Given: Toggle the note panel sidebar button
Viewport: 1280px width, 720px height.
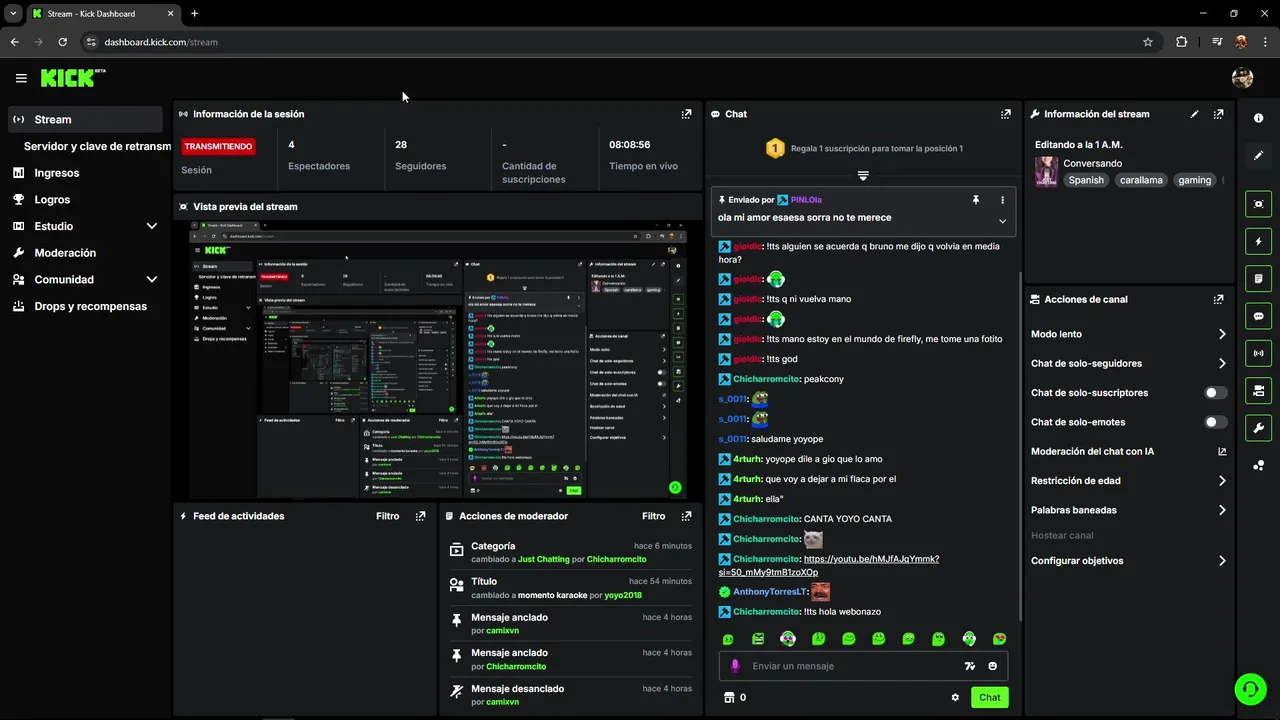Looking at the screenshot, I should point(1258,279).
